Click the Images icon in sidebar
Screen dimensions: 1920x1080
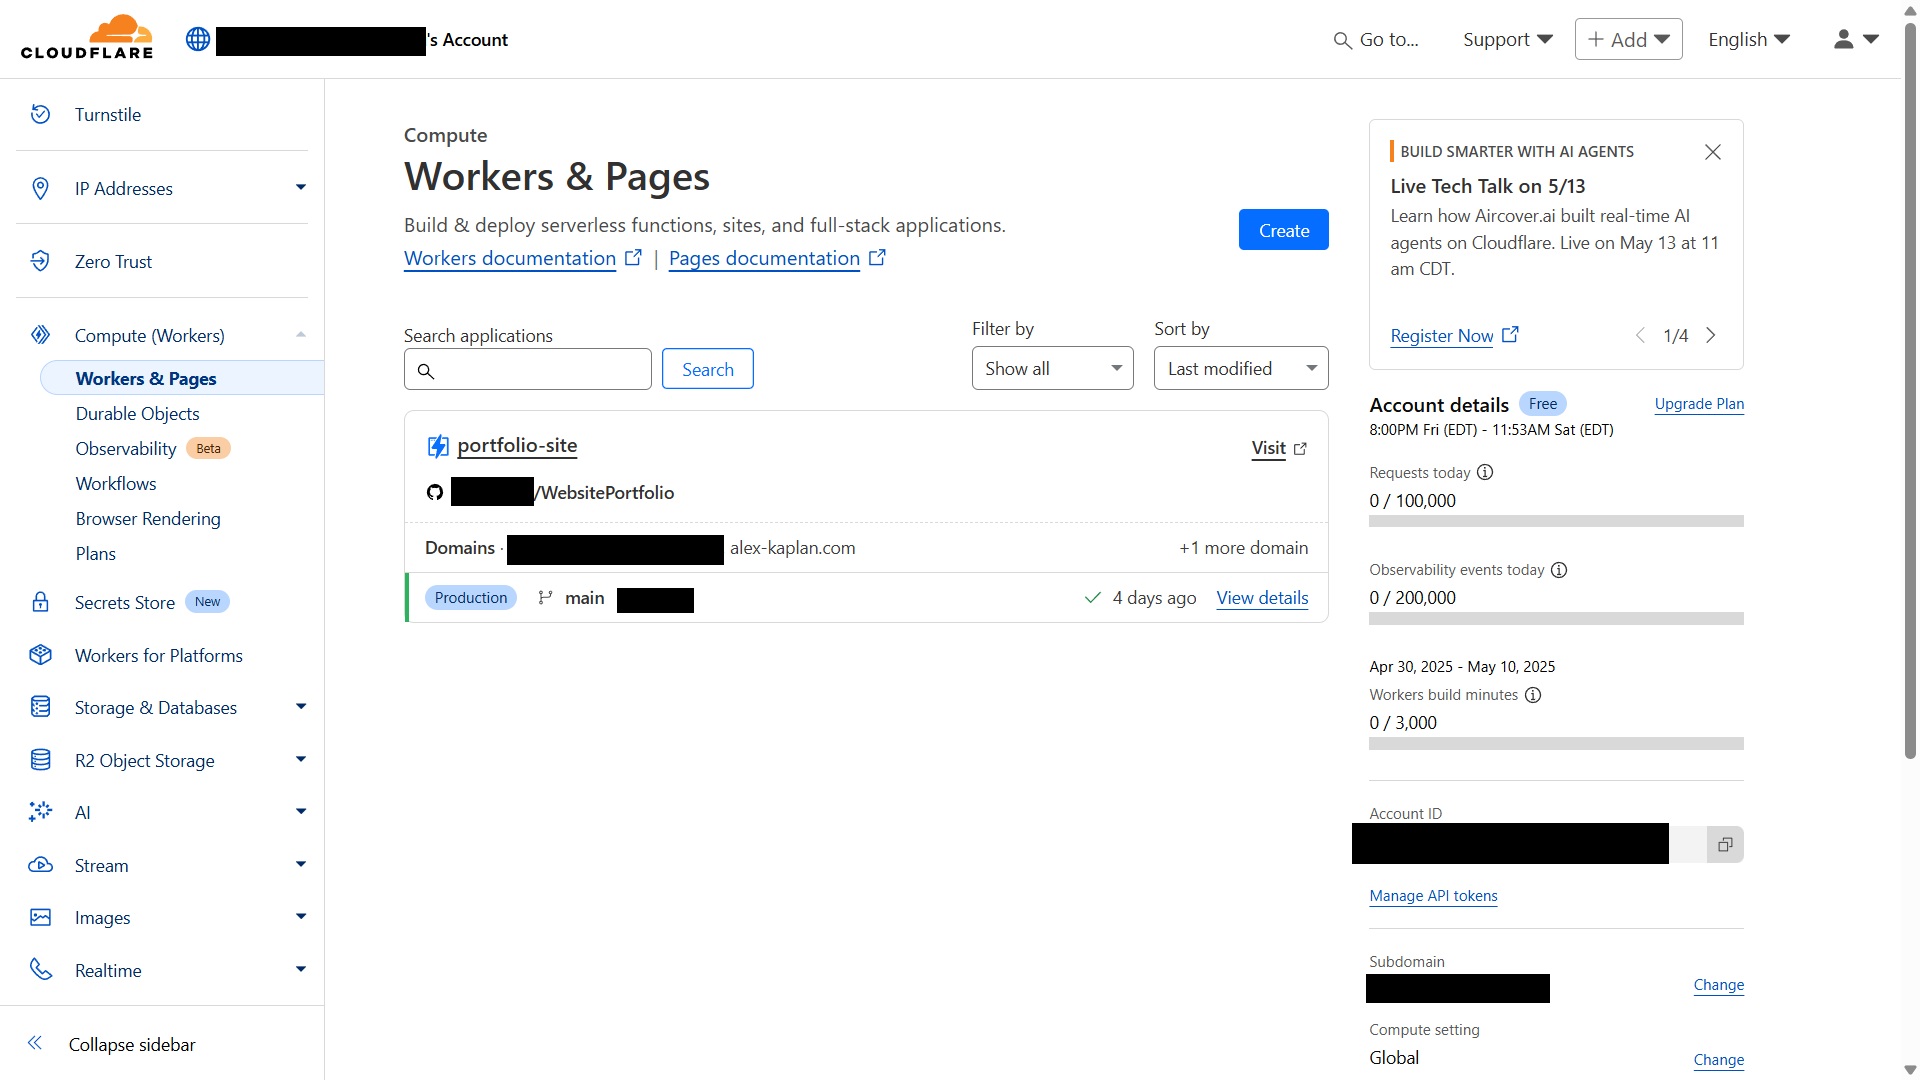pyautogui.click(x=40, y=916)
